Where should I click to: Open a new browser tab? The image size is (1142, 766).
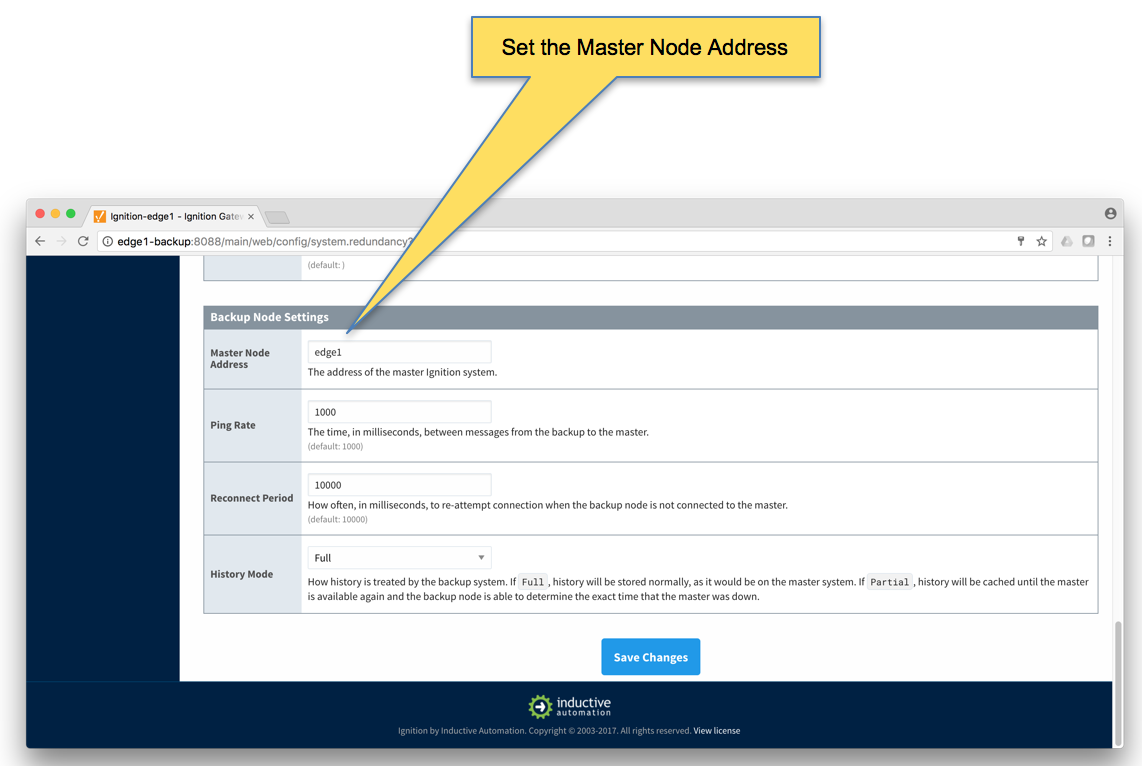(x=277, y=217)
